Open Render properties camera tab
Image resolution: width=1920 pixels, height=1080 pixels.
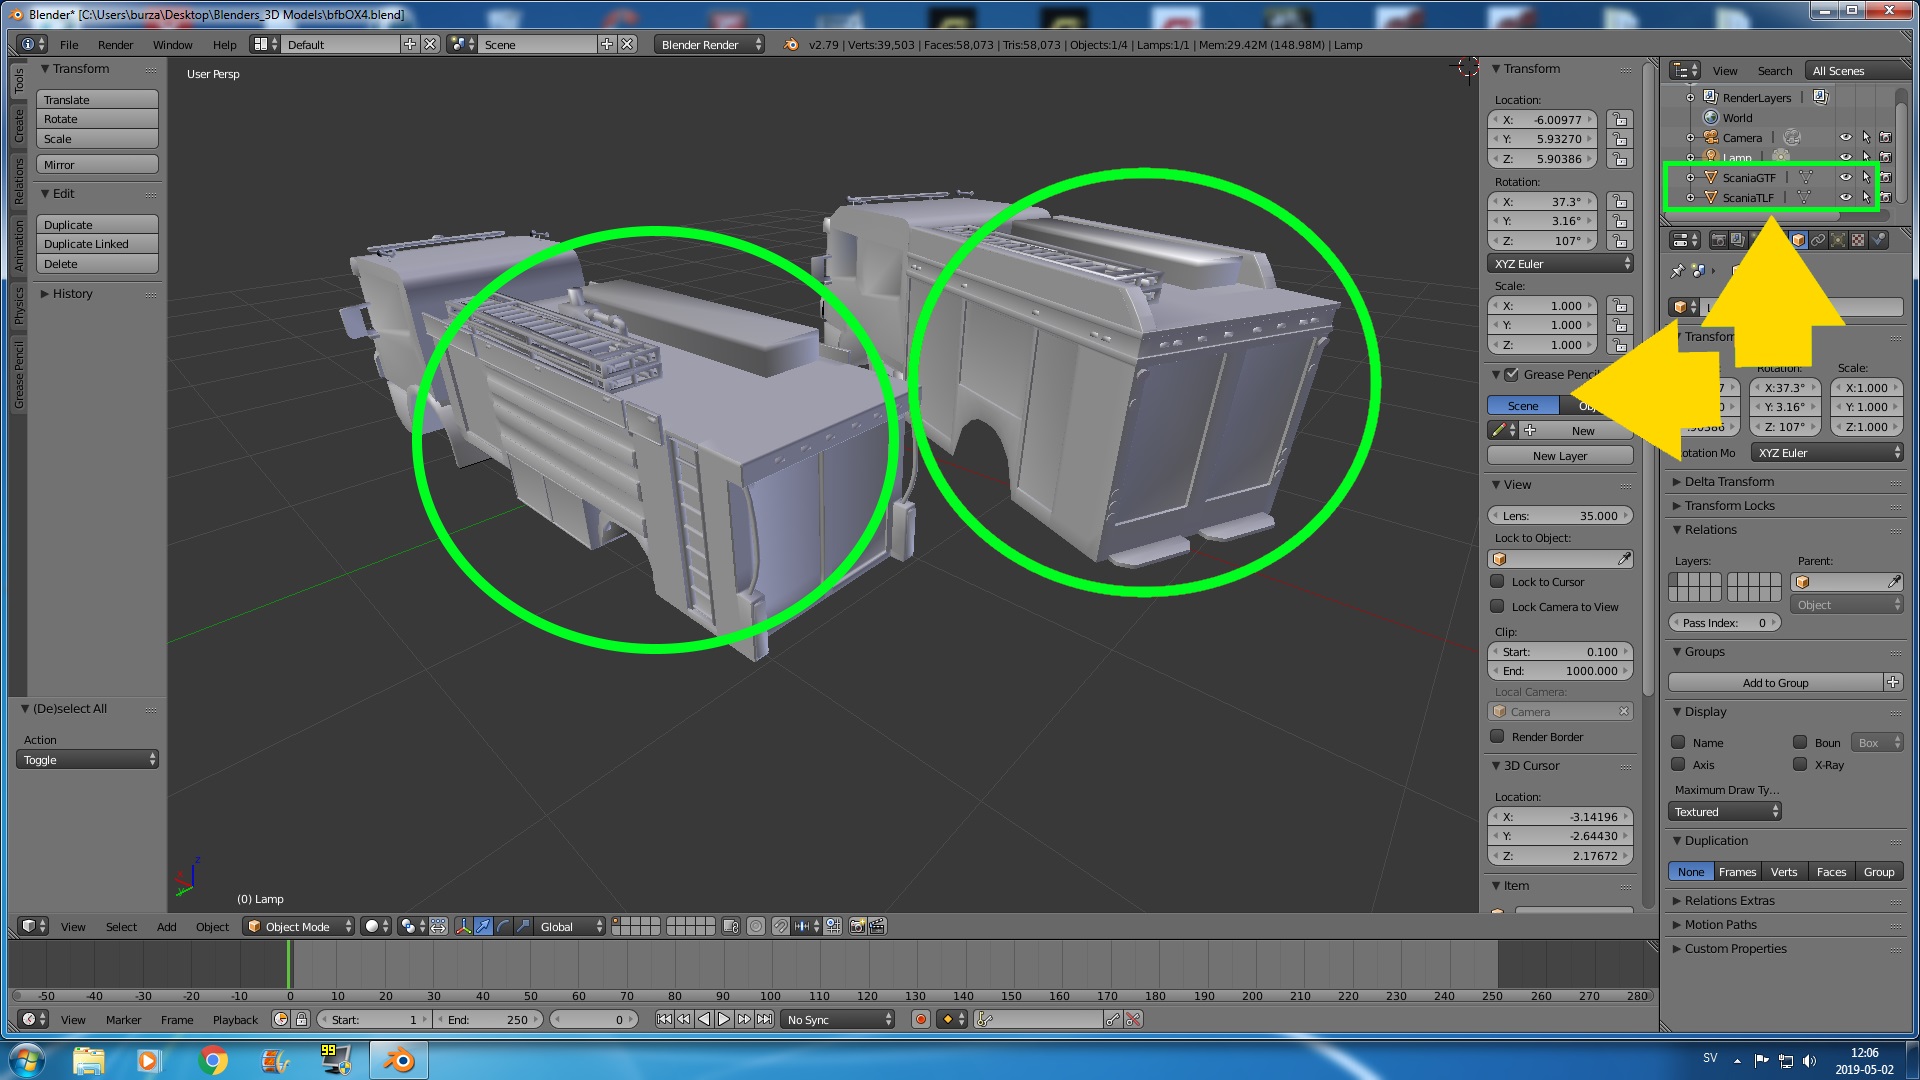(1718, 240)
